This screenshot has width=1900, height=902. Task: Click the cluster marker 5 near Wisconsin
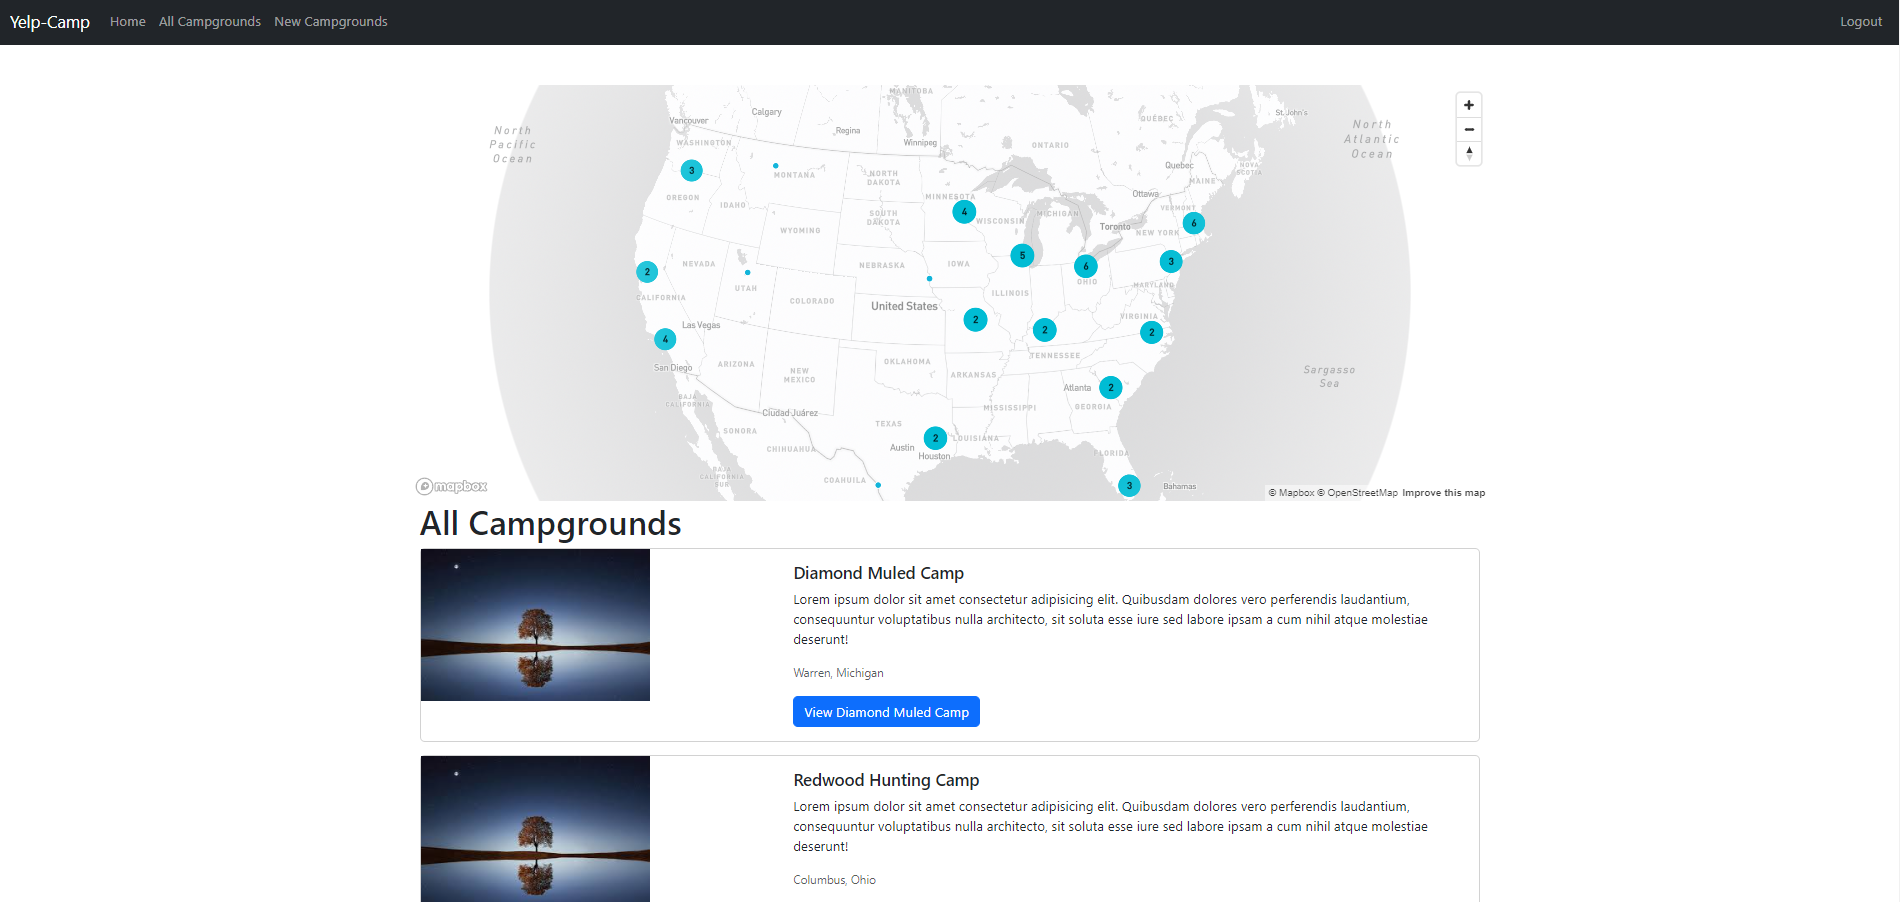[x=1022, y=255]
